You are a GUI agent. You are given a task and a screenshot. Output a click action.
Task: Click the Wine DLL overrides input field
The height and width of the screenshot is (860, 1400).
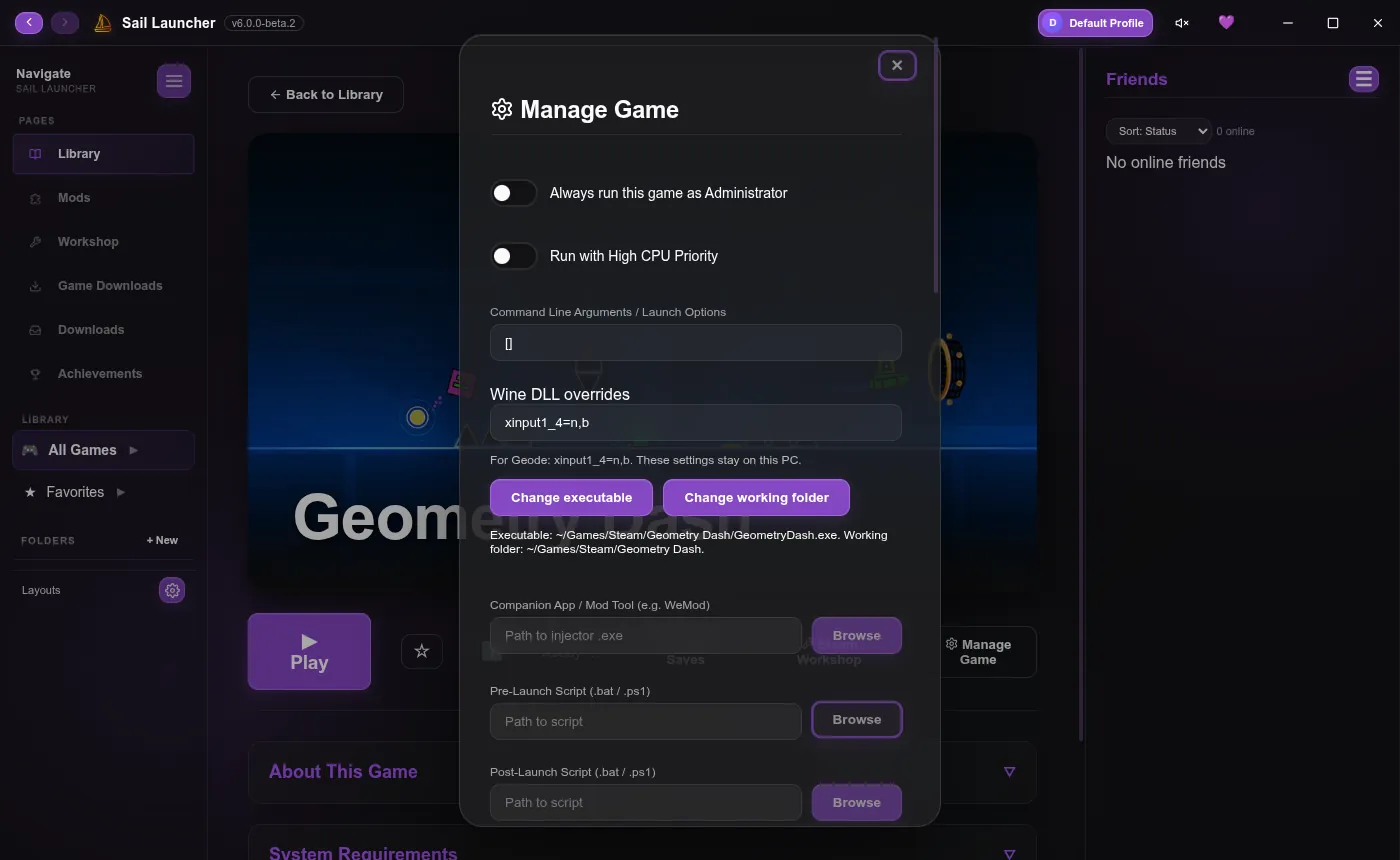[695, 422]
